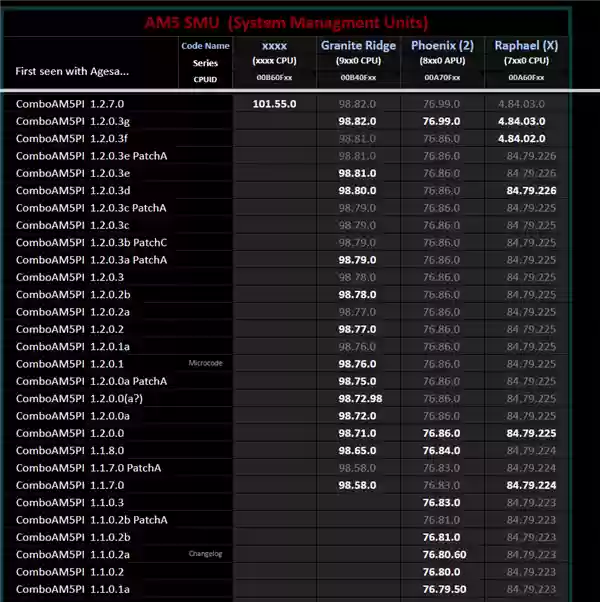Click the Raphael (X) column header

coord(526,46)
